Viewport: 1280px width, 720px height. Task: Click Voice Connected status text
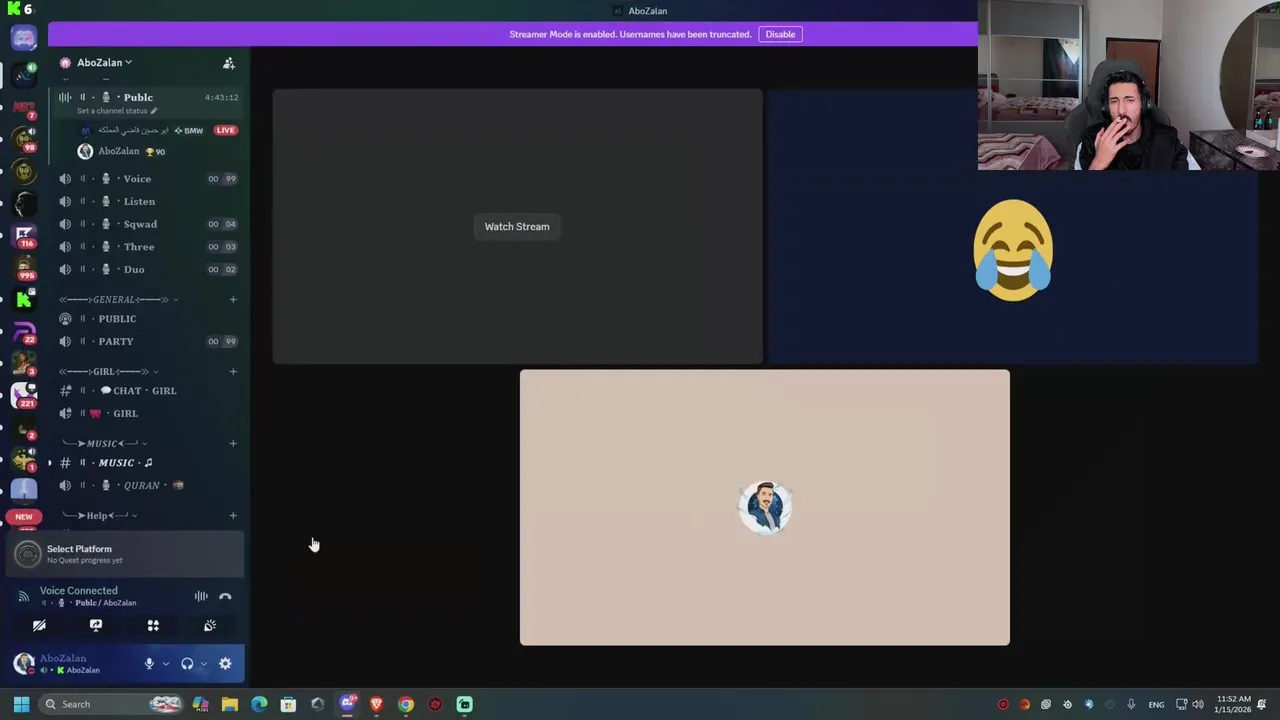pyautogui.click(x=78, y=591)
